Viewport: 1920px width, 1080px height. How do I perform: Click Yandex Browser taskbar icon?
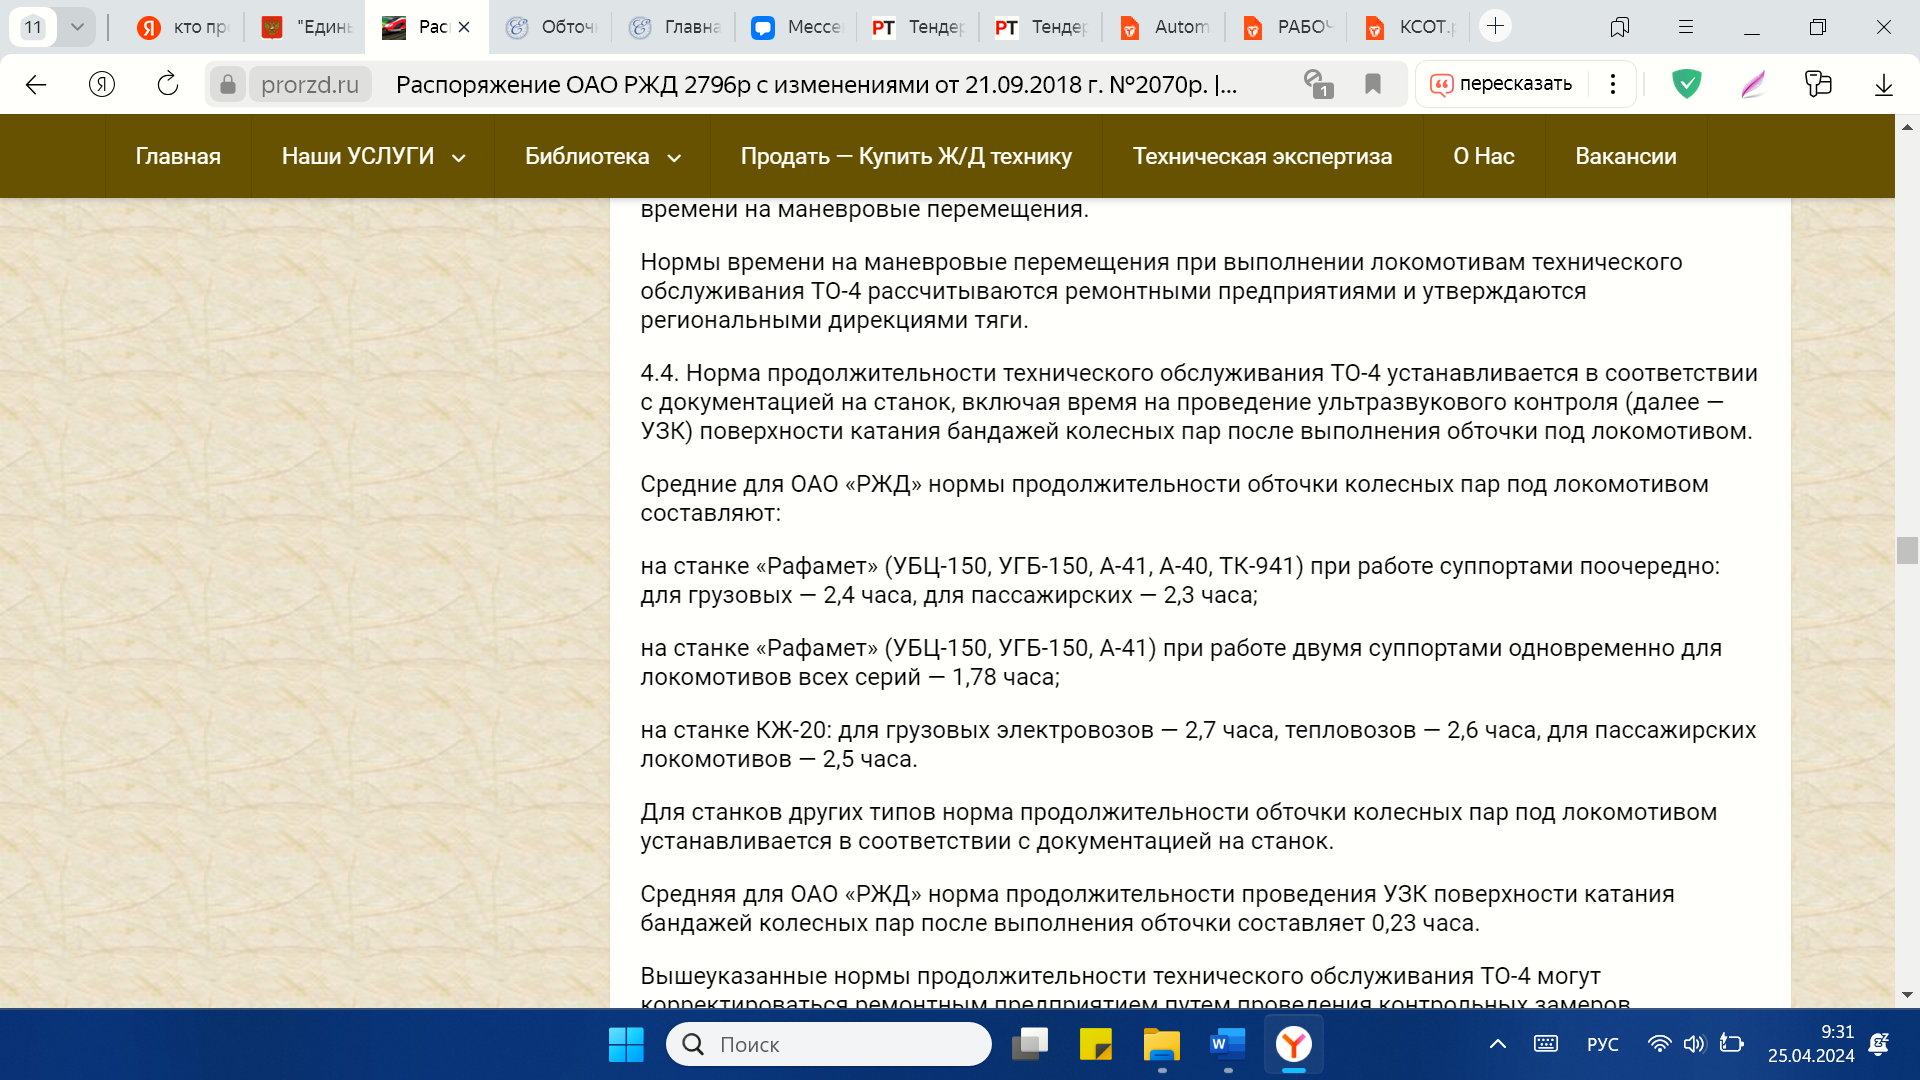click(x=1294, y=1044)
